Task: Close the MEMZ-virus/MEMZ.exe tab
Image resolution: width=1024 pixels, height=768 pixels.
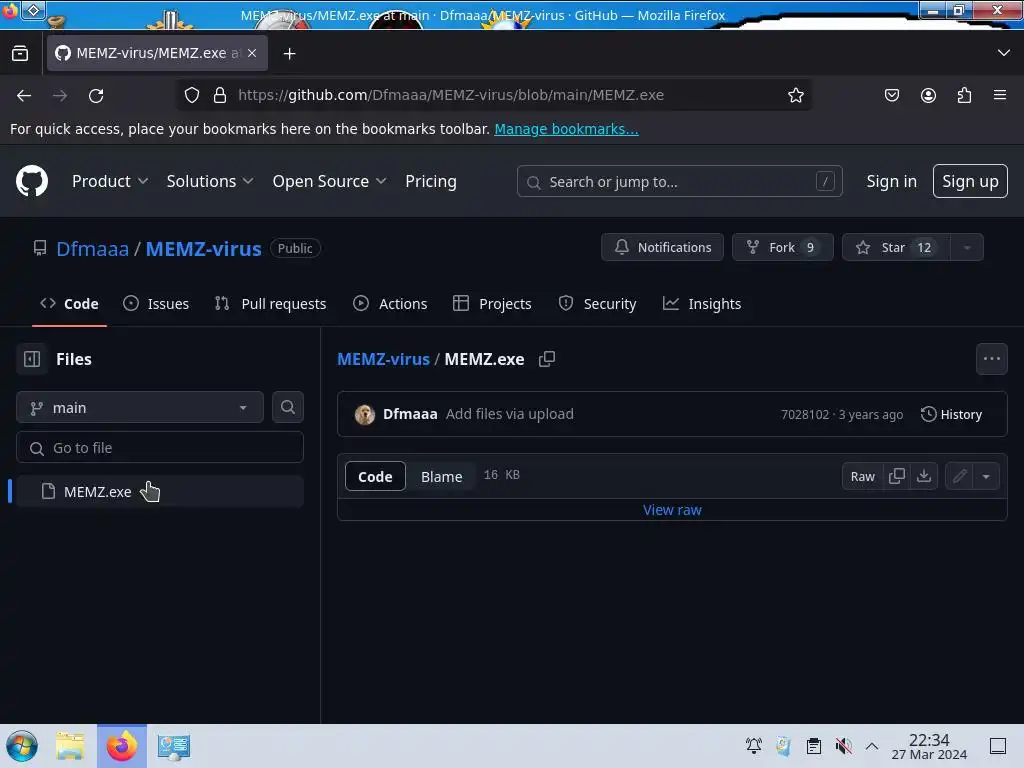Action: pyautogui.click(x=252, y=53)
